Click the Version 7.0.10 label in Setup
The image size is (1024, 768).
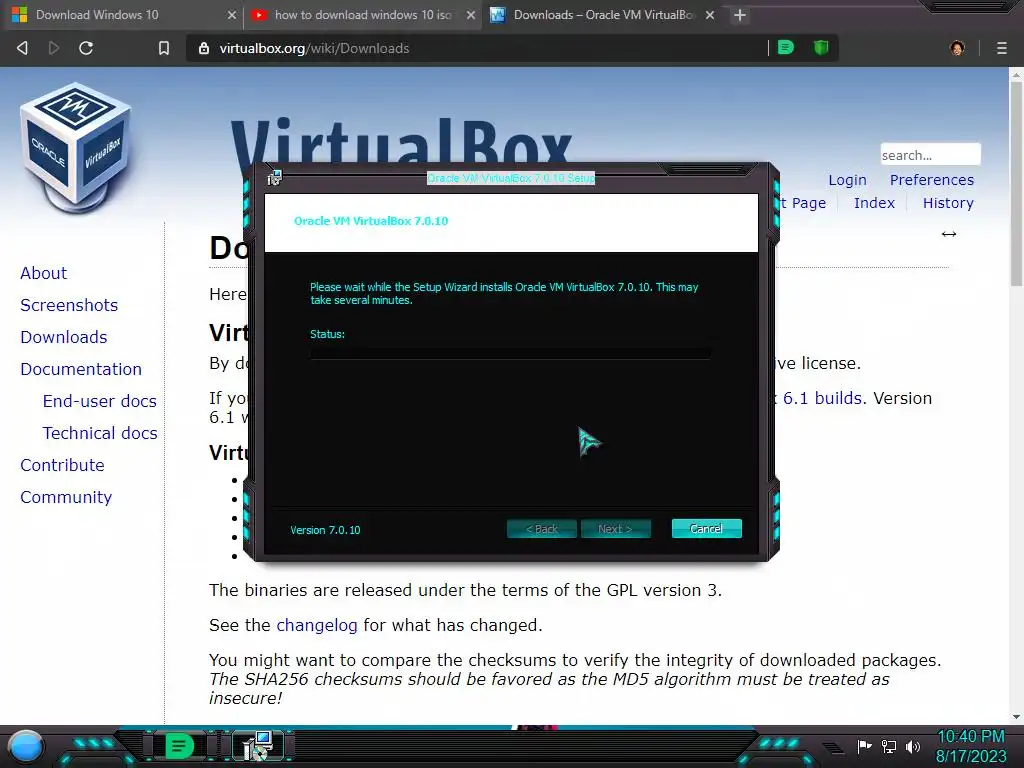pos(325,530)
